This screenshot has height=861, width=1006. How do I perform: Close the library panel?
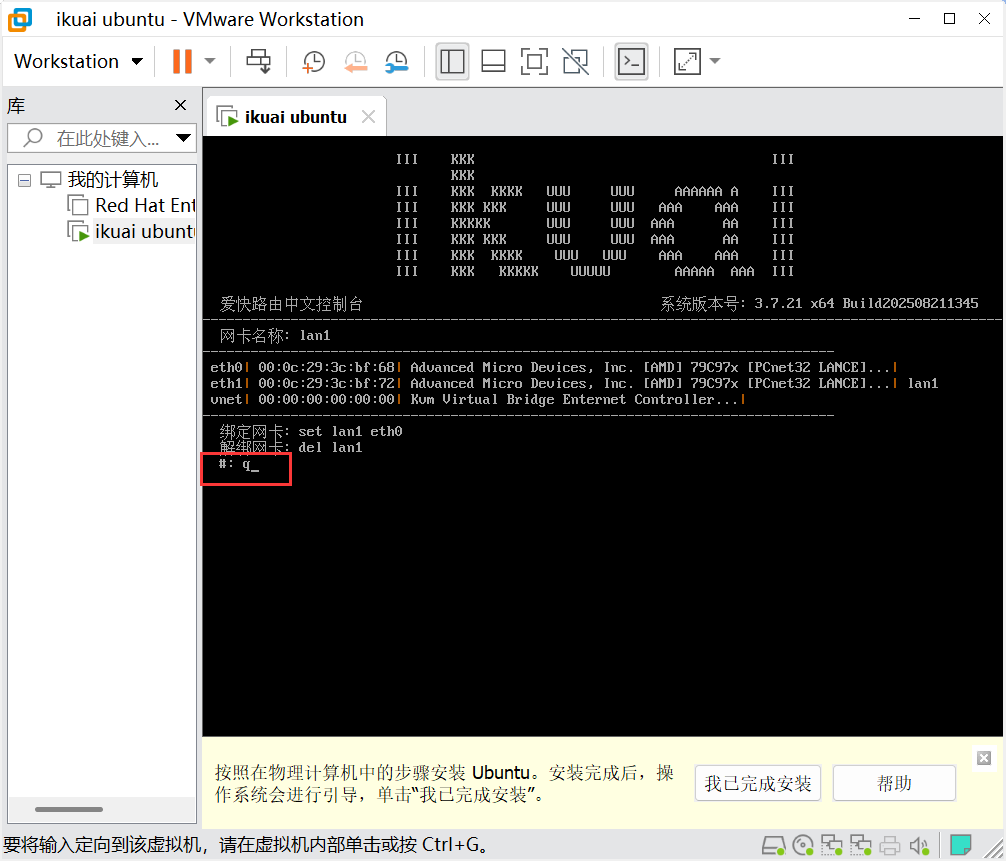coord(181,105)
